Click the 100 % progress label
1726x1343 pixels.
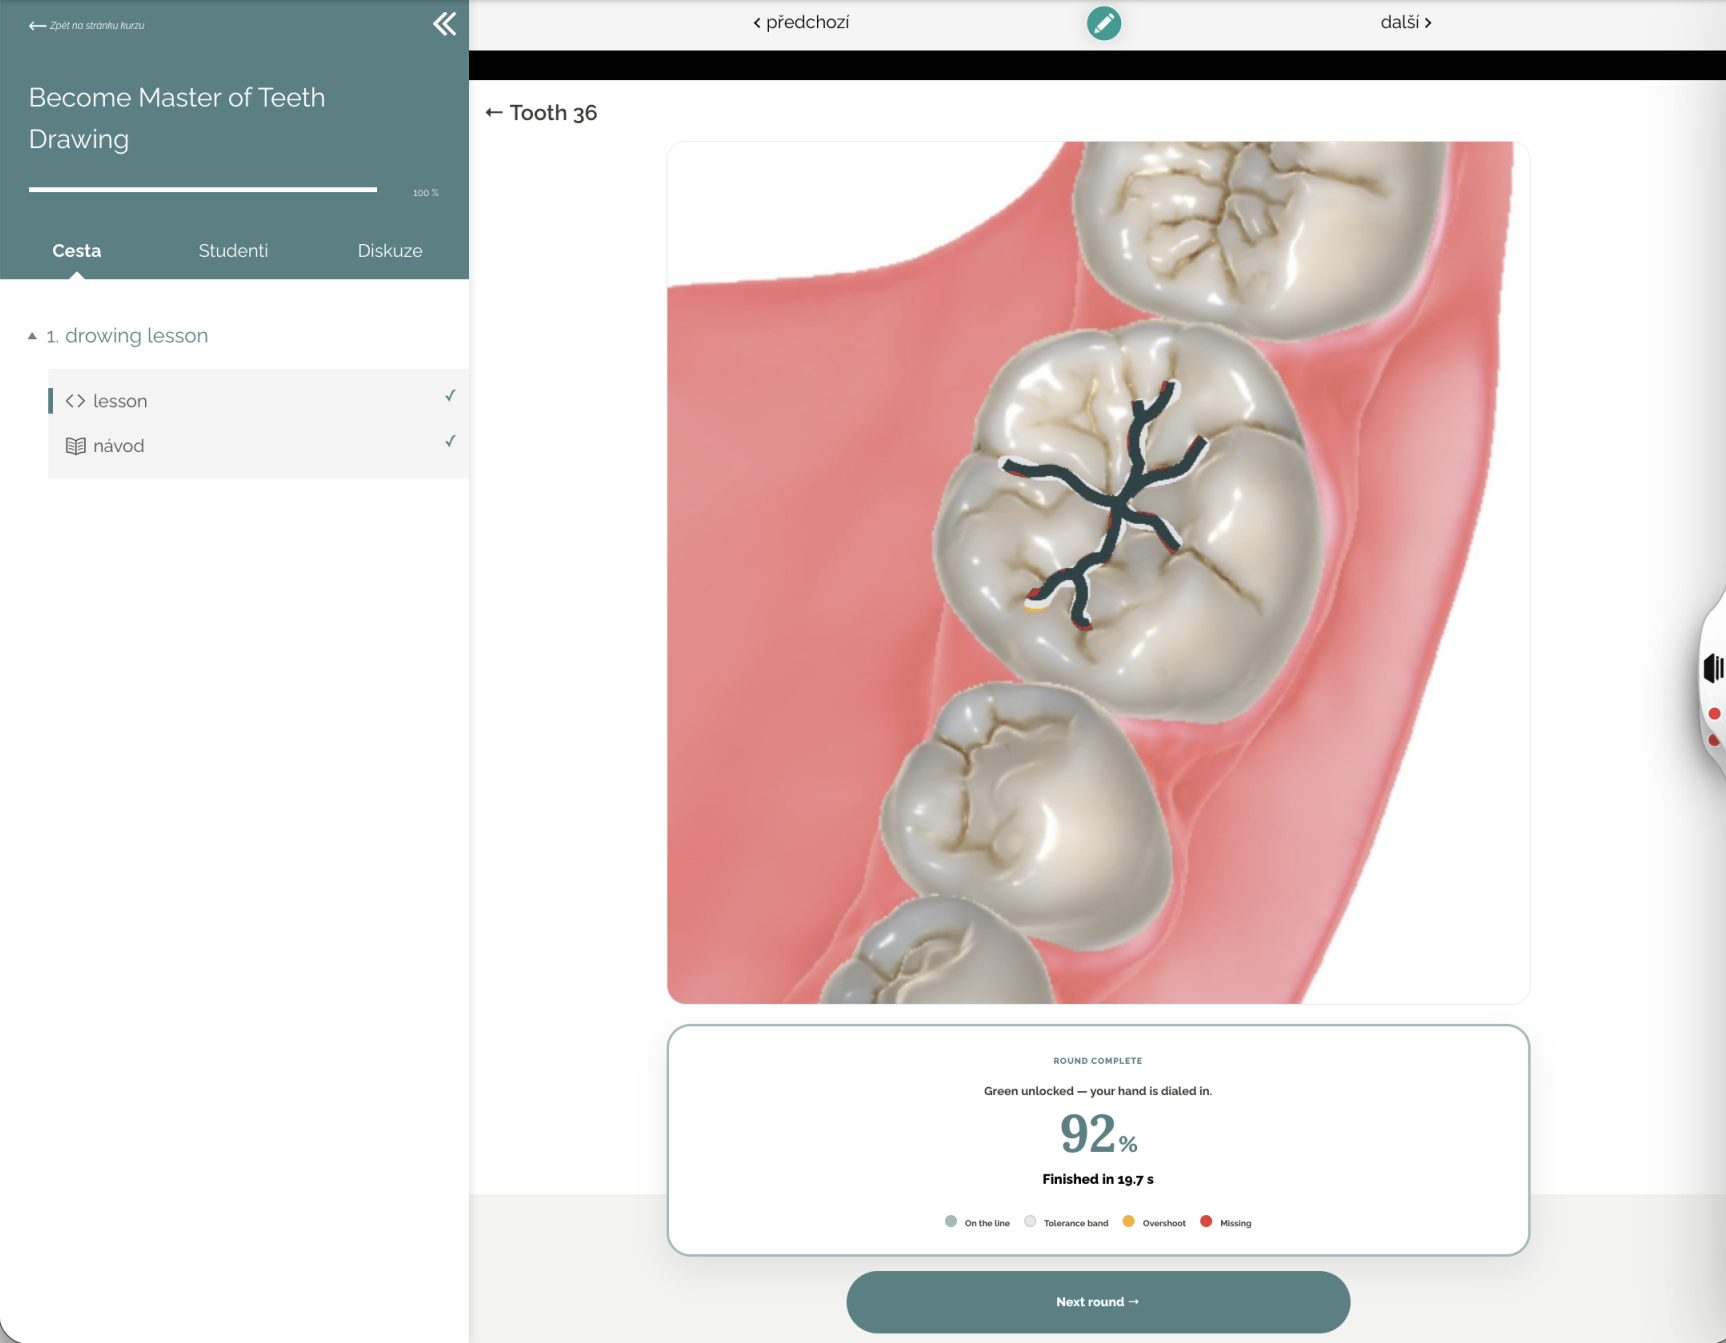point(426,193)
